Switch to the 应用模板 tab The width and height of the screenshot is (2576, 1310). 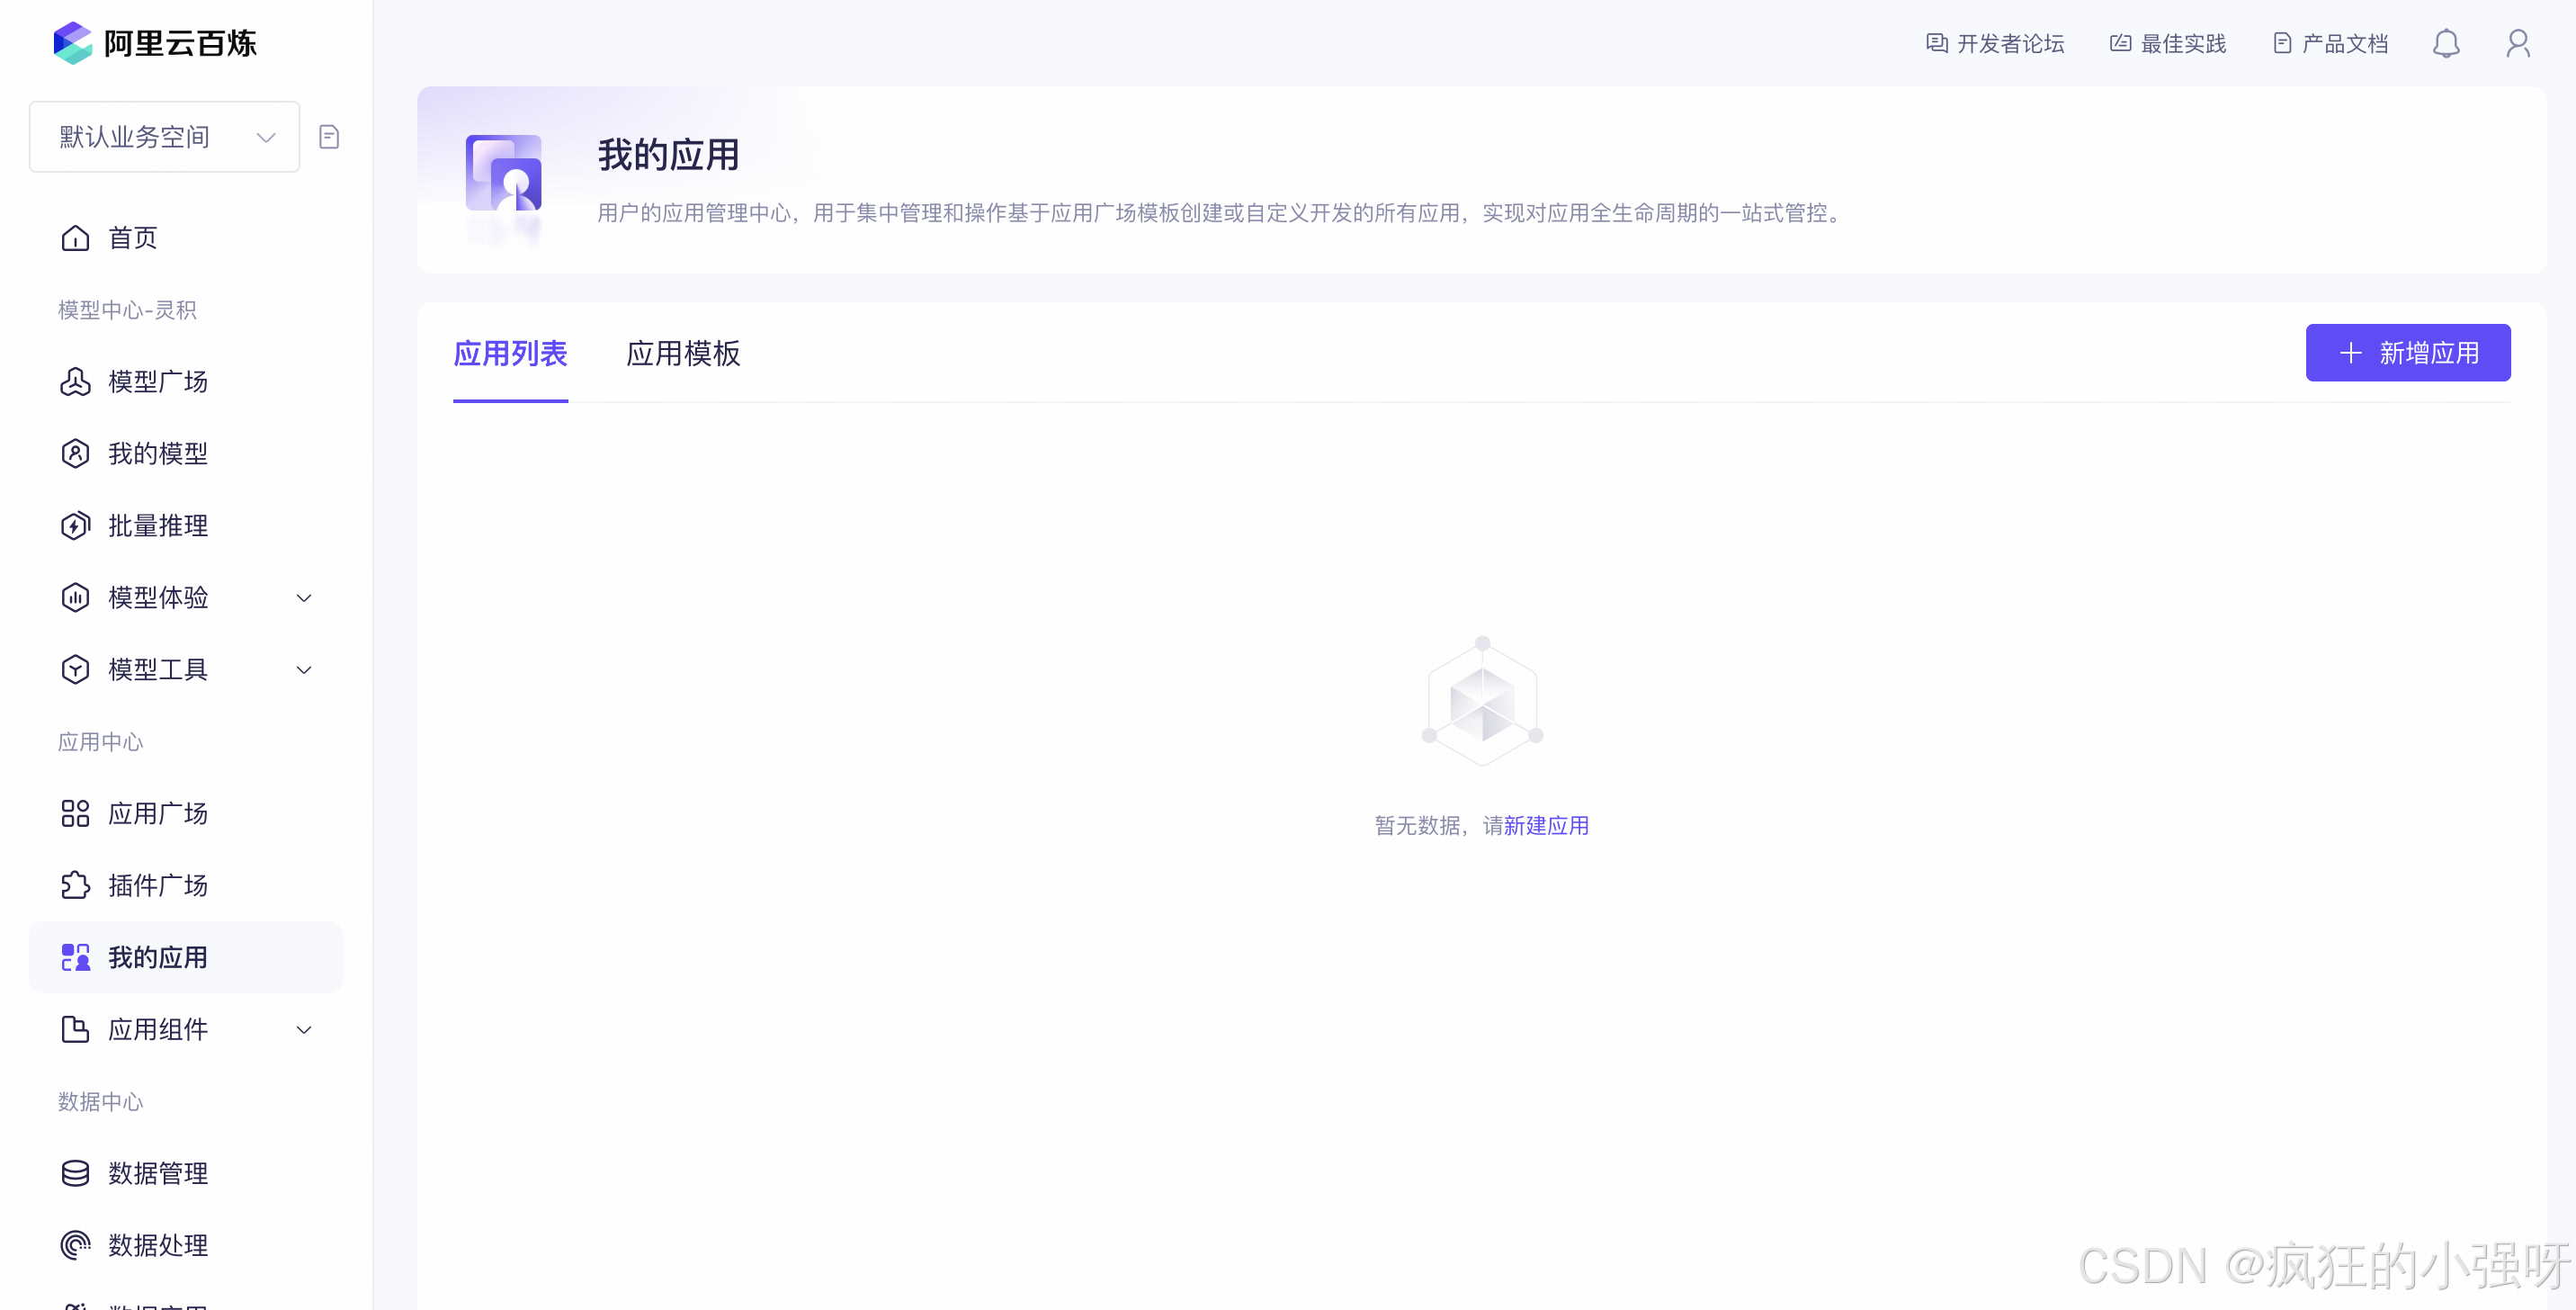tap(683, 354)
